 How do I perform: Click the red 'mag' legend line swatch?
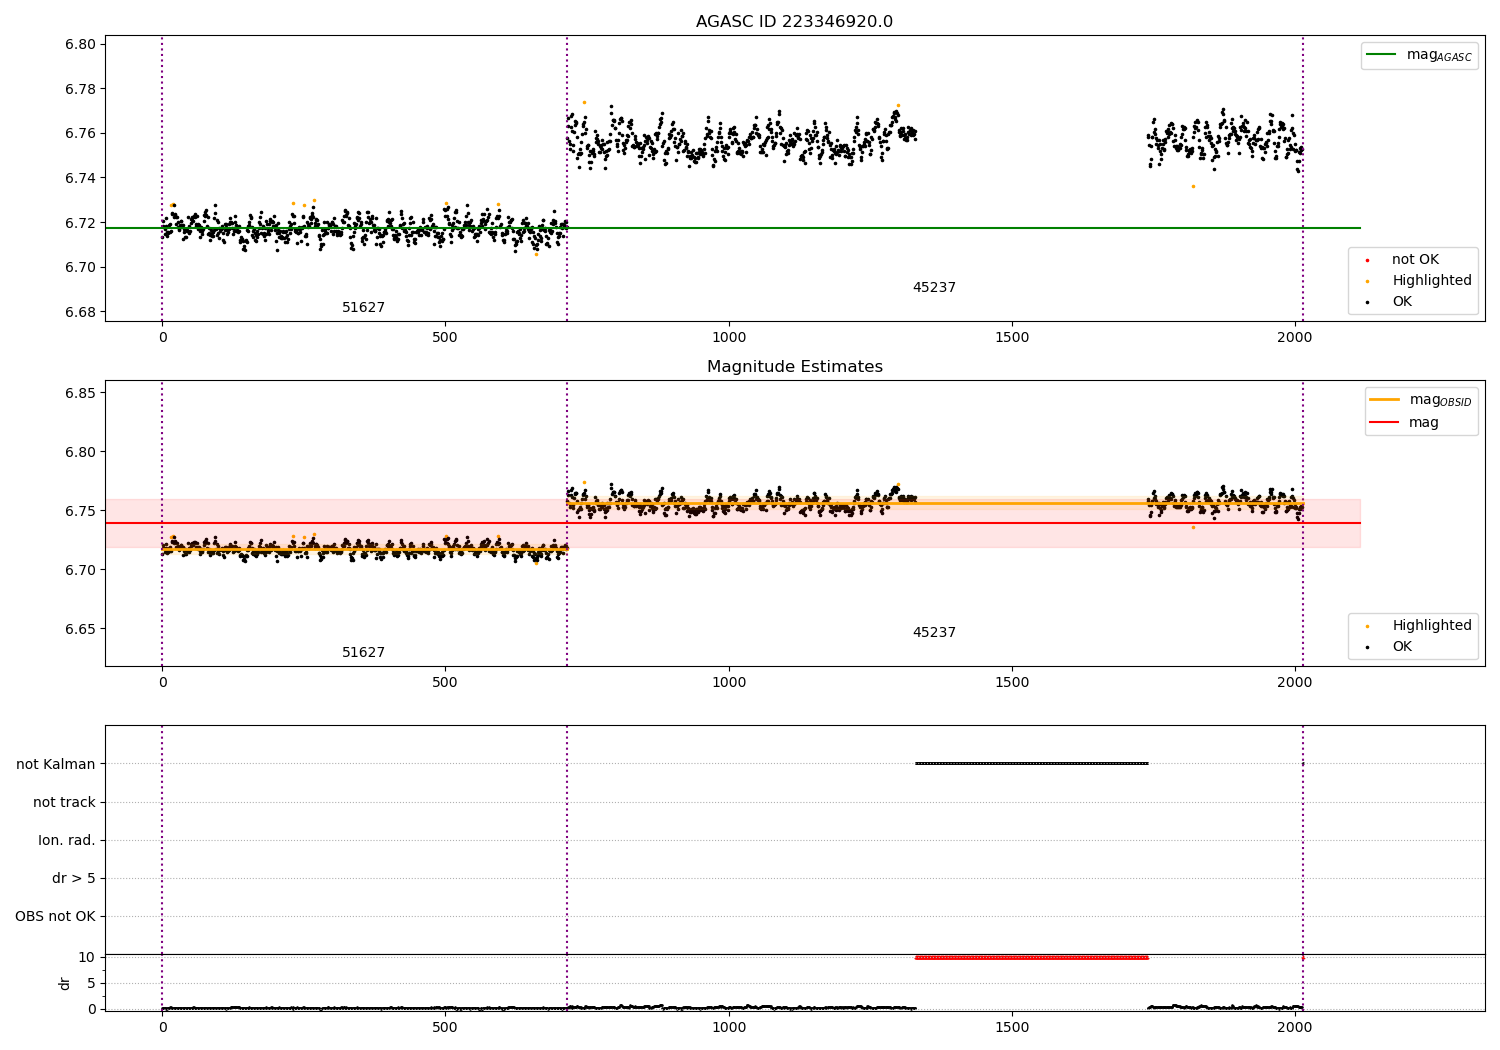click(1384, 423)
